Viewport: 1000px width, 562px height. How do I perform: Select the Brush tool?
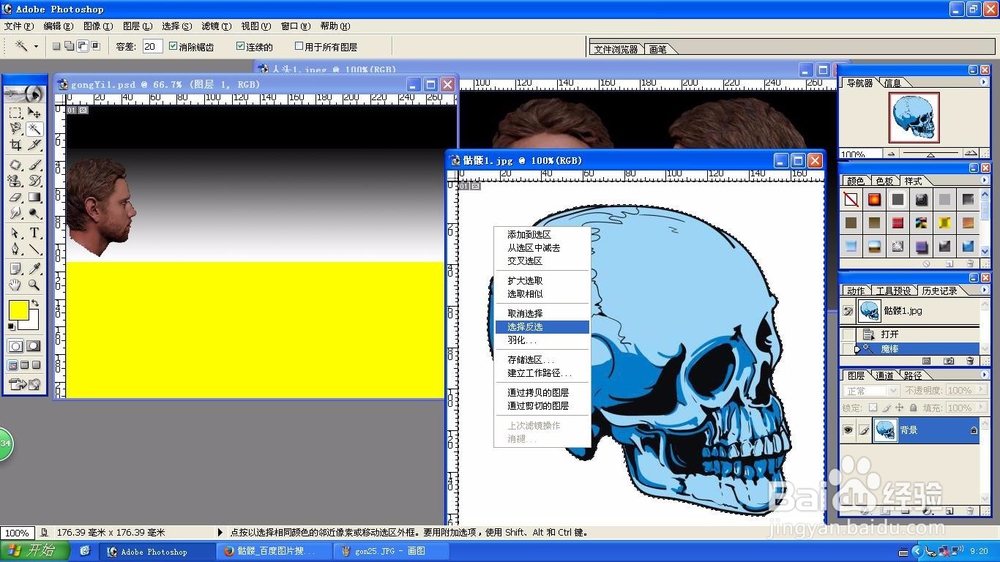34,165
